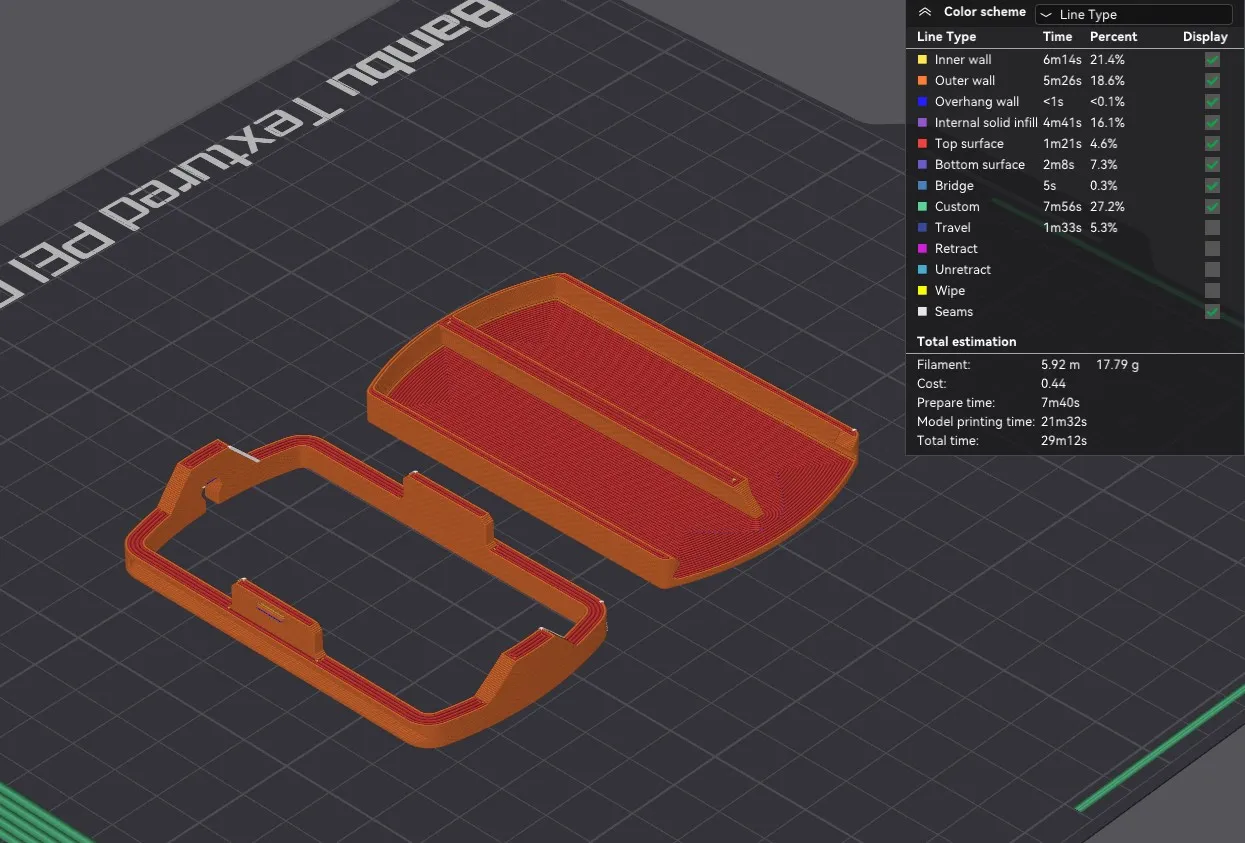Click the green Custom color swatch
1245x843 pixels.
click(923, 207)
